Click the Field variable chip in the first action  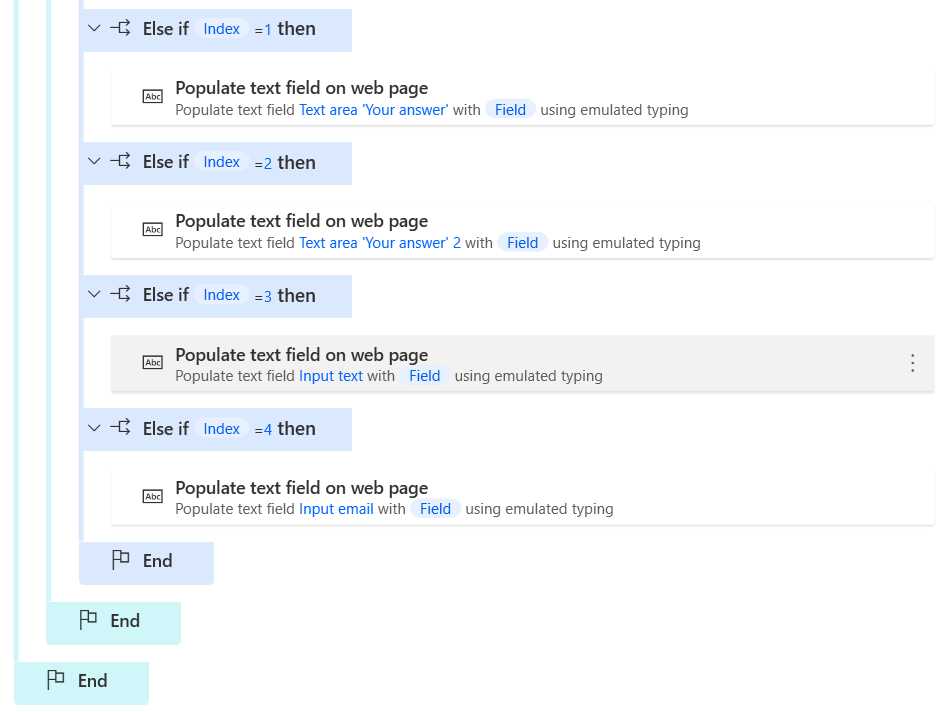[510, 110]
